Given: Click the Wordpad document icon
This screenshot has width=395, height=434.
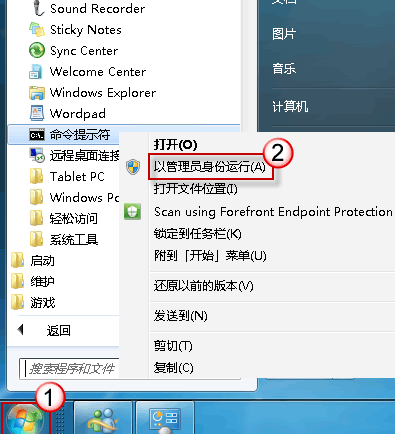Looking at the screenshot, I should (37, 113).
